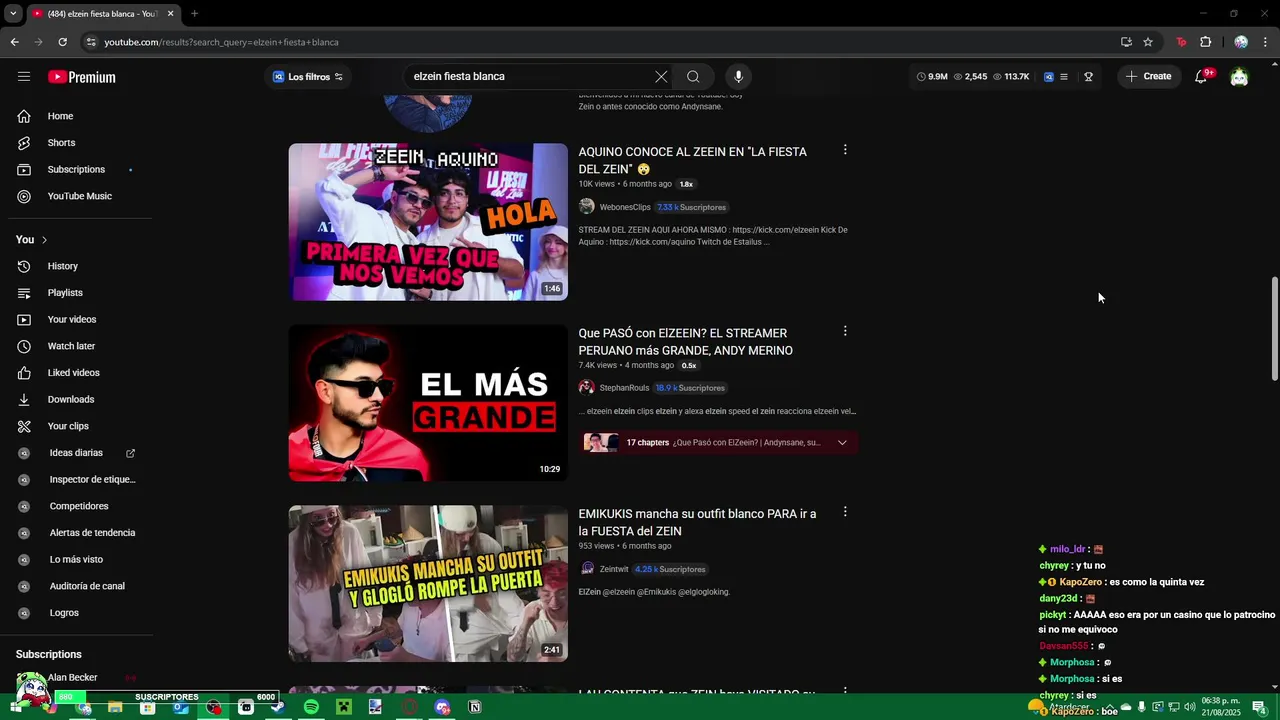Image resolution: width=1280 pixels, height=720 pixels.
Task: Click the Create button
Action: [x=1149, y=77]
